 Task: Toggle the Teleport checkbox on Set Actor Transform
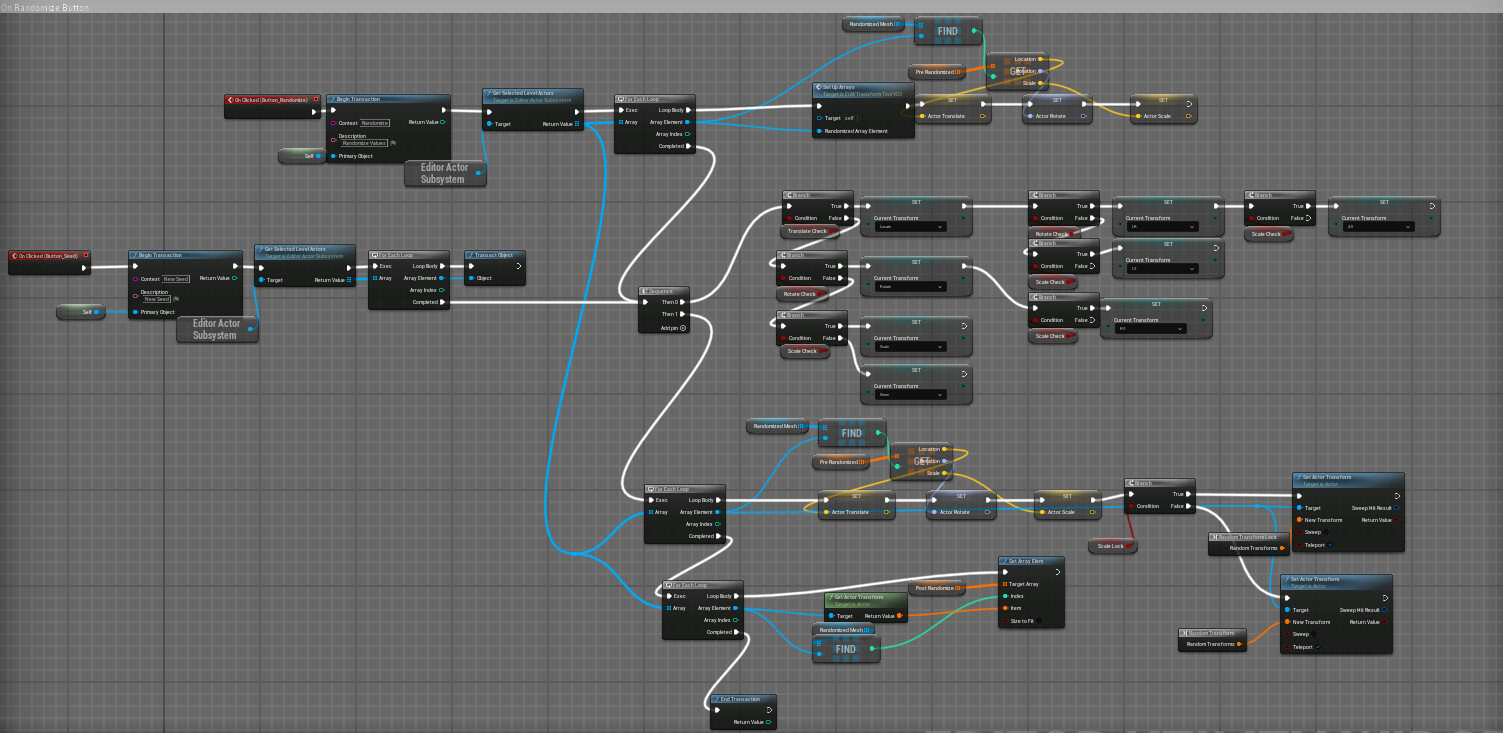tap(1330, 545)
